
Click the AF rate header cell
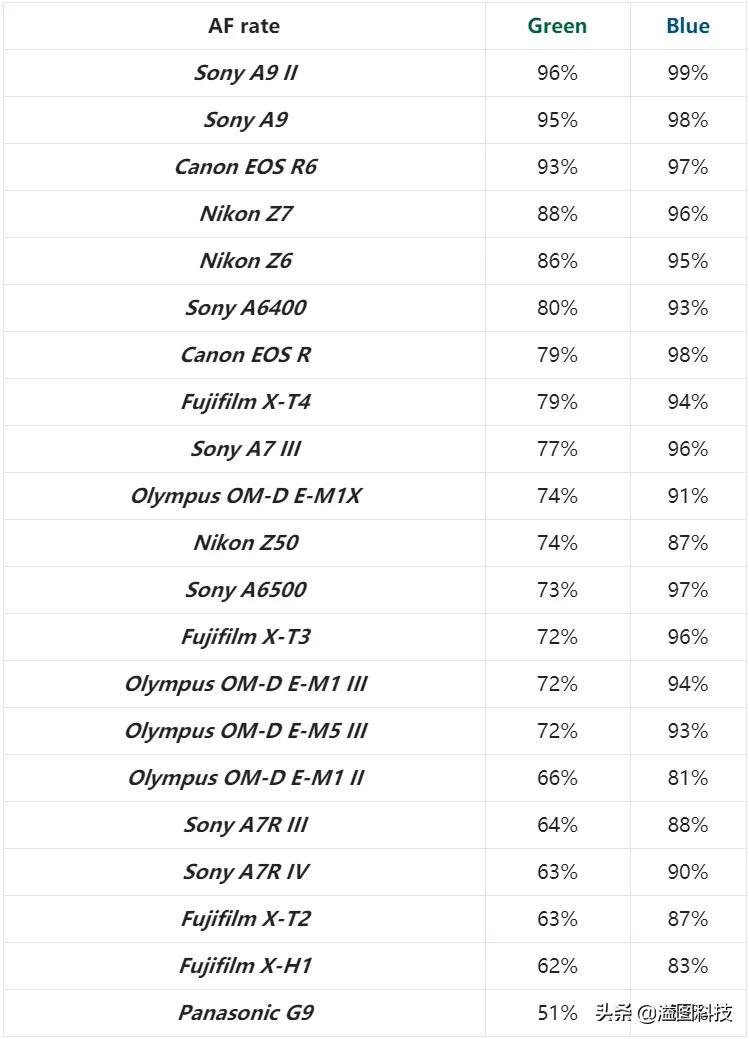tap(244, 26)
